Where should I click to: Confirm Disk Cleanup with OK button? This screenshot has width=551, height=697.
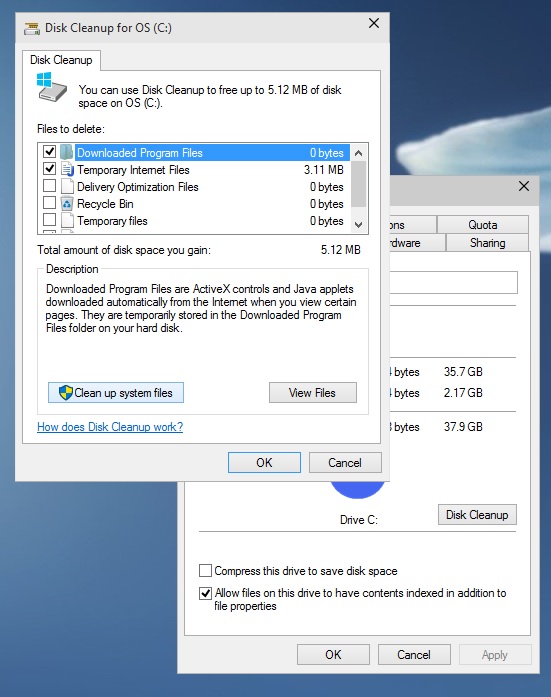pos(264,463)
